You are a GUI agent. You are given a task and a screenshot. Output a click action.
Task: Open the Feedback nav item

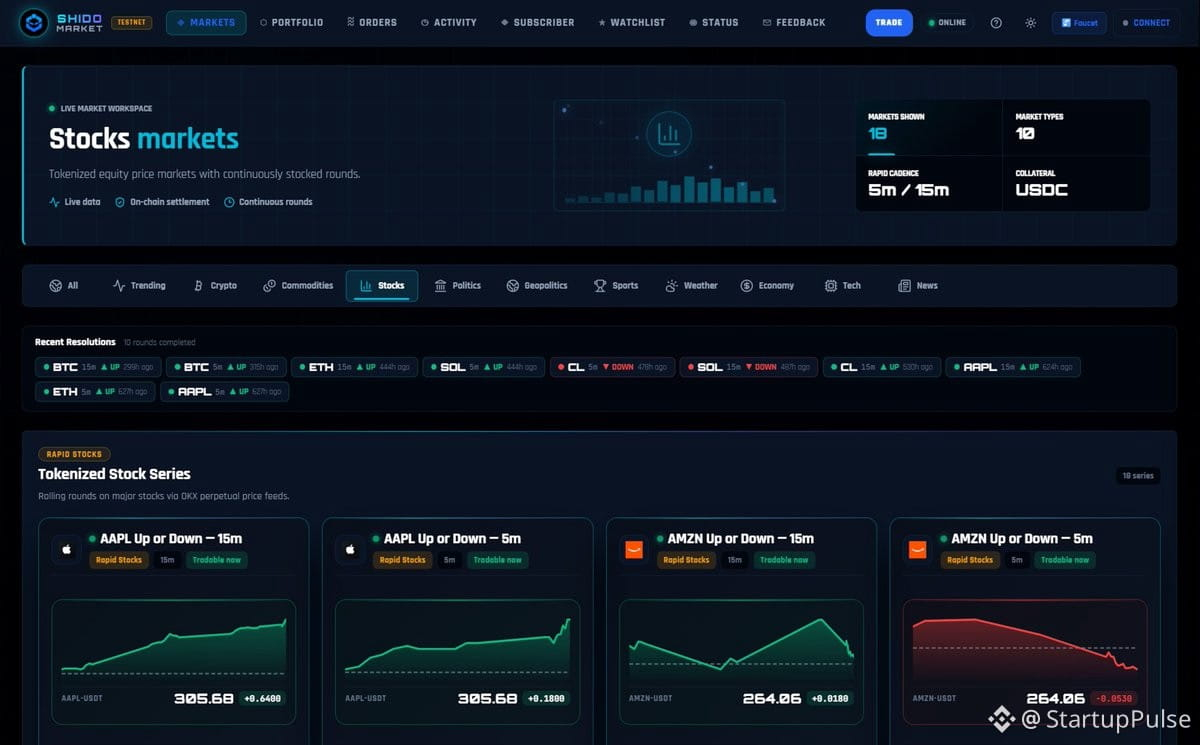[794, 22]
